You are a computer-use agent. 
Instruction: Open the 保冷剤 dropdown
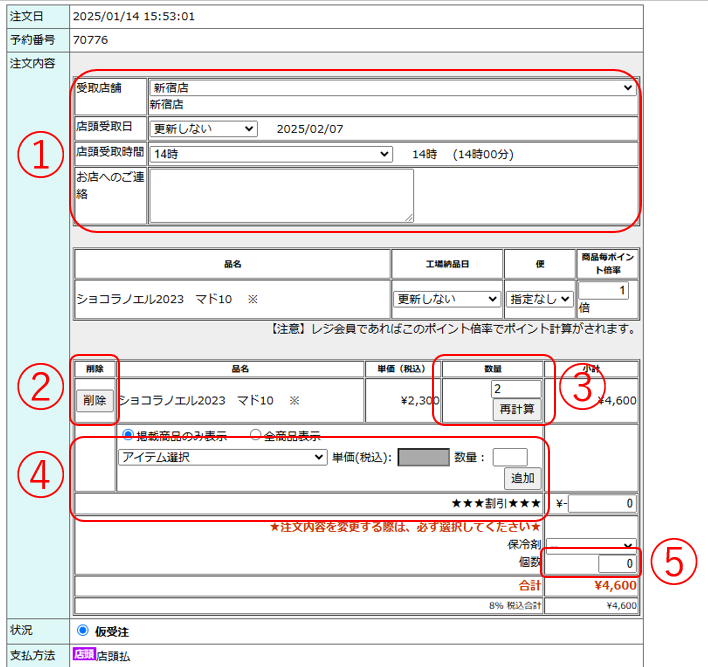(x=590, y=546)
